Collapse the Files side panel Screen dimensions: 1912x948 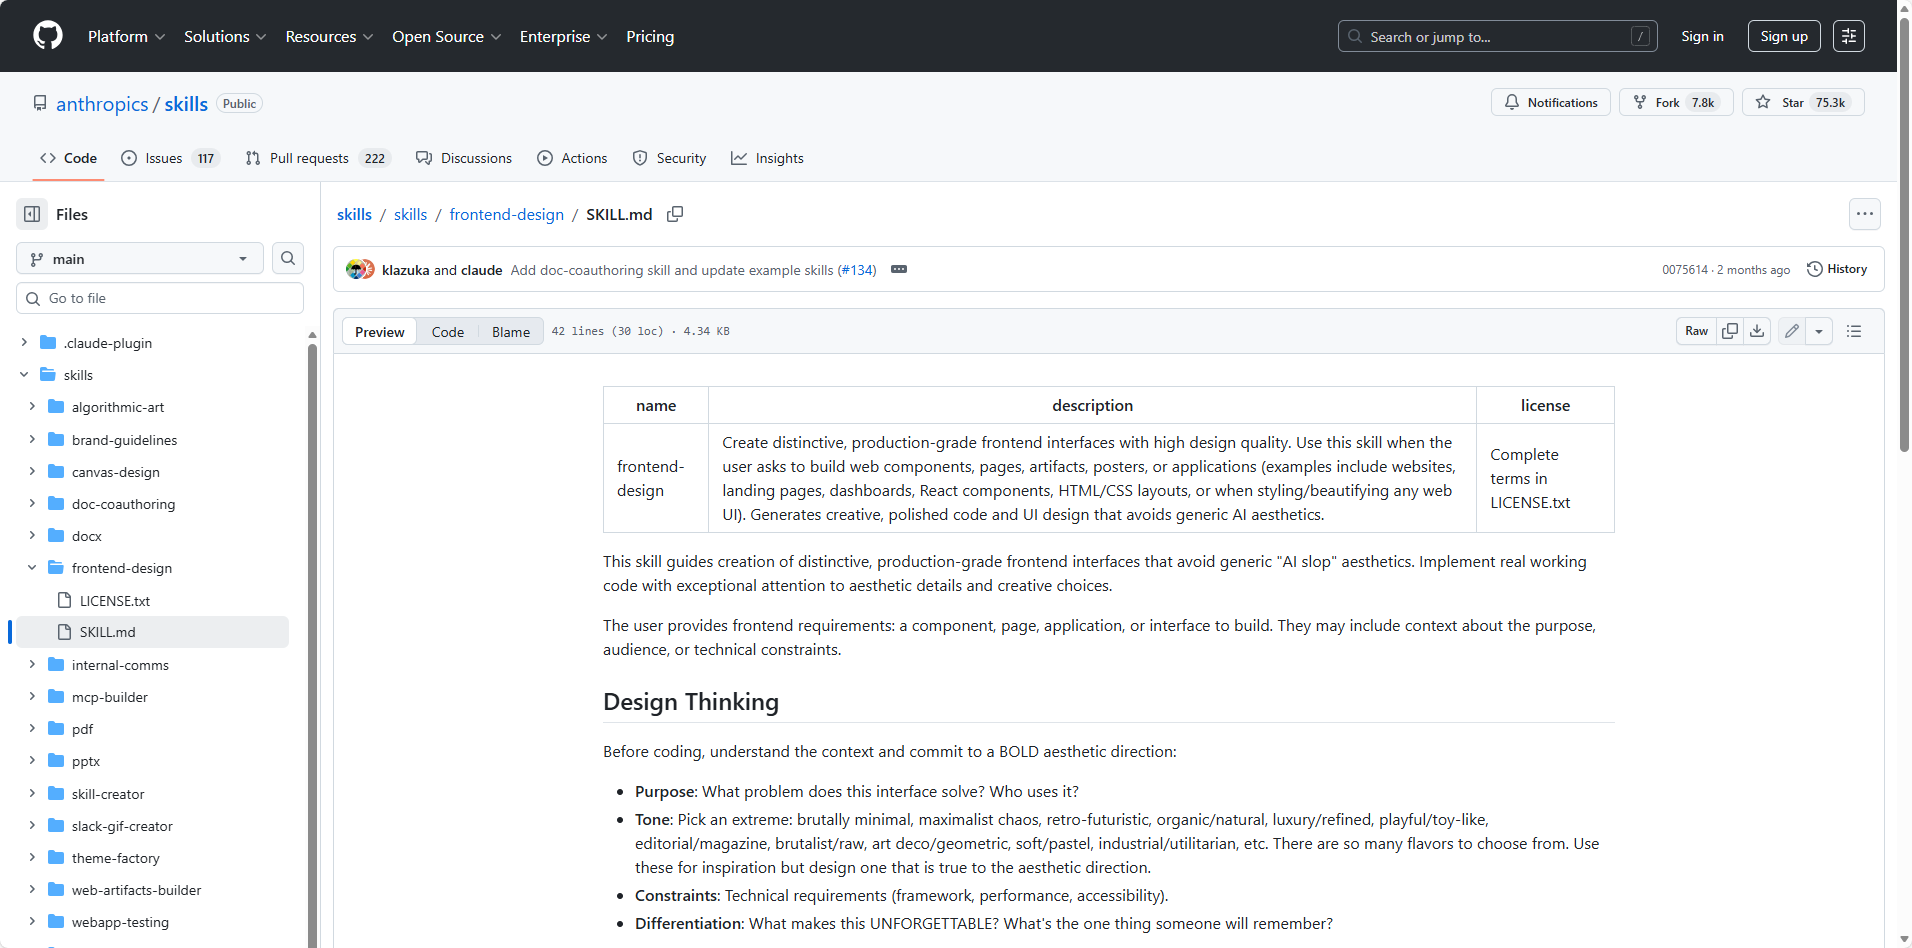[32, 214]
